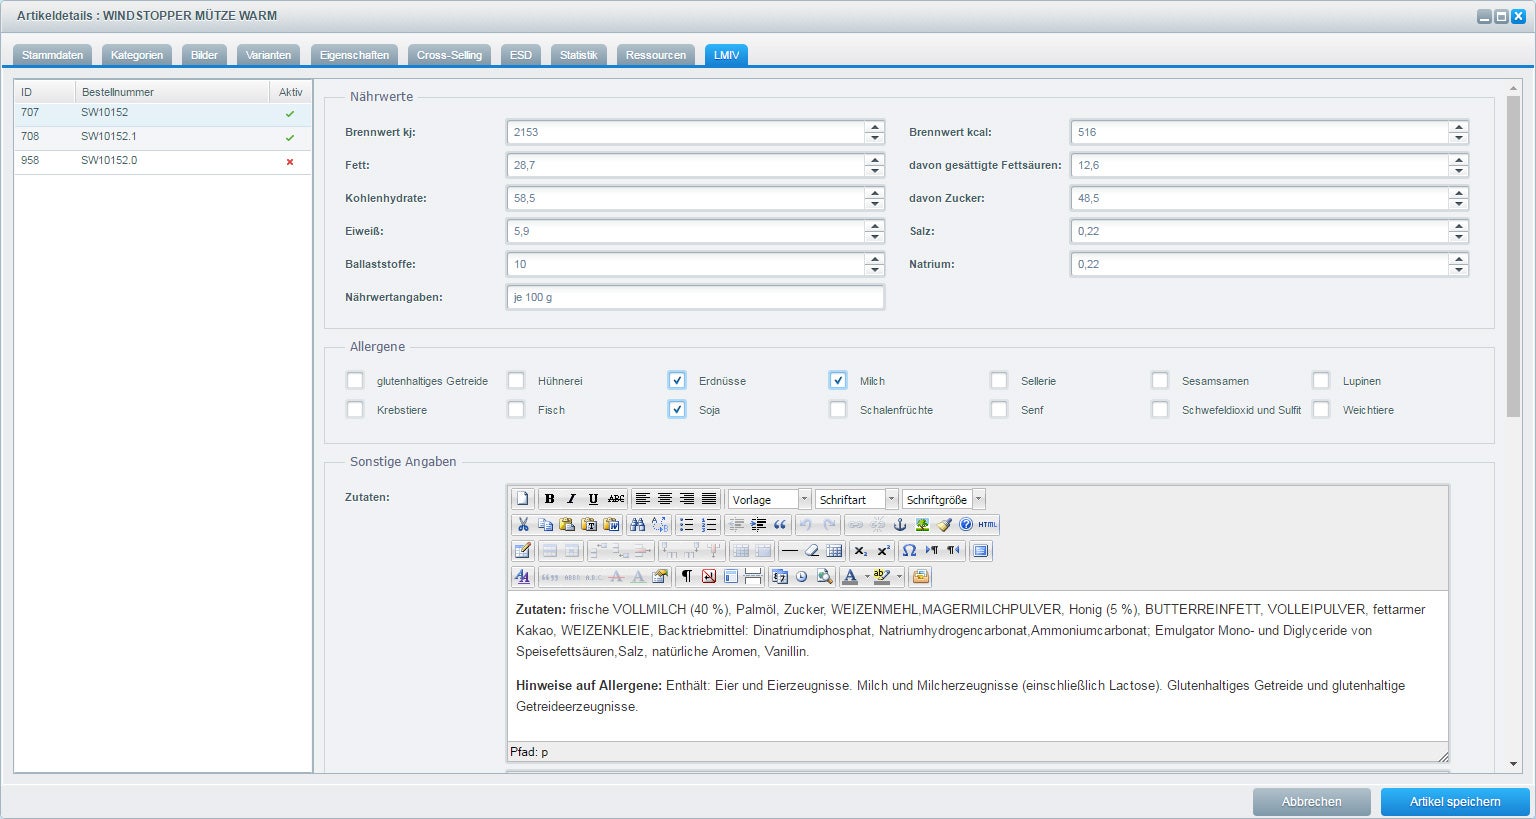Justify the editor text fully
This screenshot has height=819, width=1536.
(709, 499)
